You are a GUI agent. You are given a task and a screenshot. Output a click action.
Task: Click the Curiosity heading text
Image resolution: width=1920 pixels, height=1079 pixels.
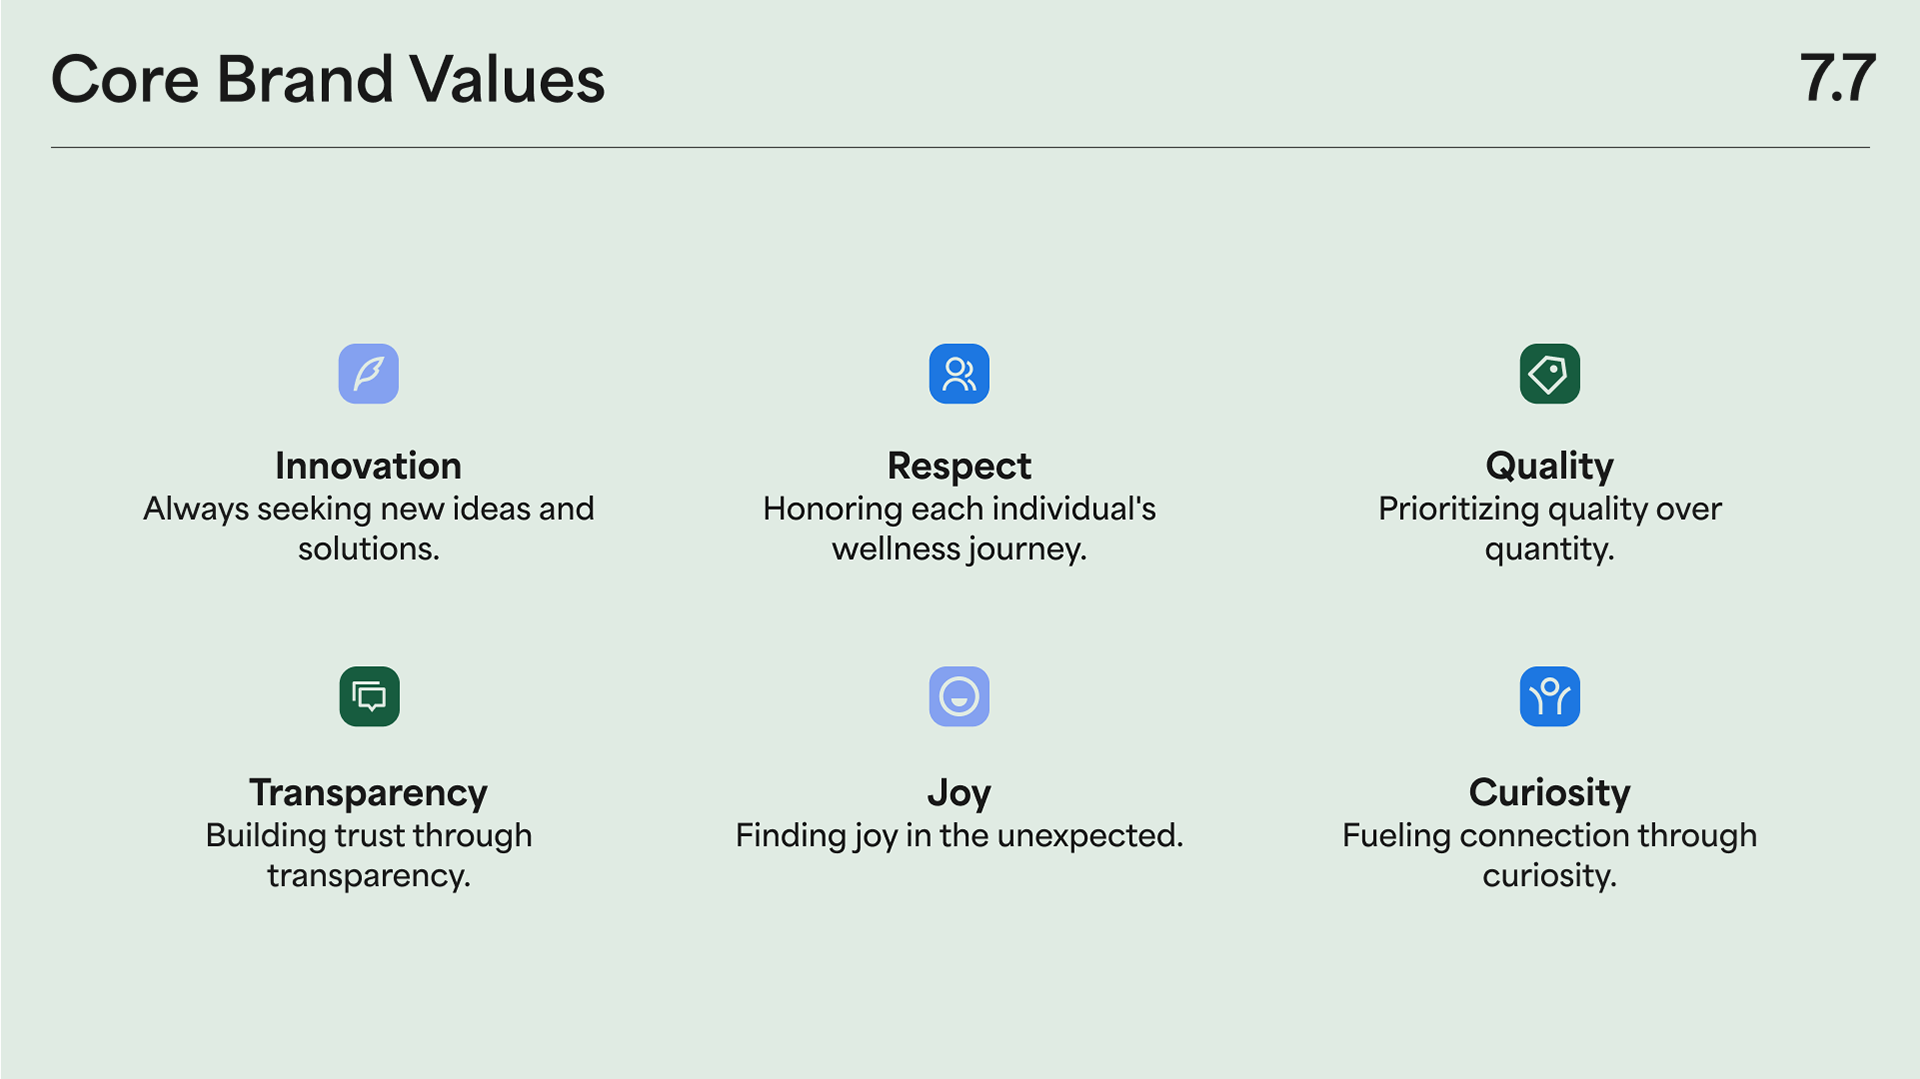pos(1549,794)
